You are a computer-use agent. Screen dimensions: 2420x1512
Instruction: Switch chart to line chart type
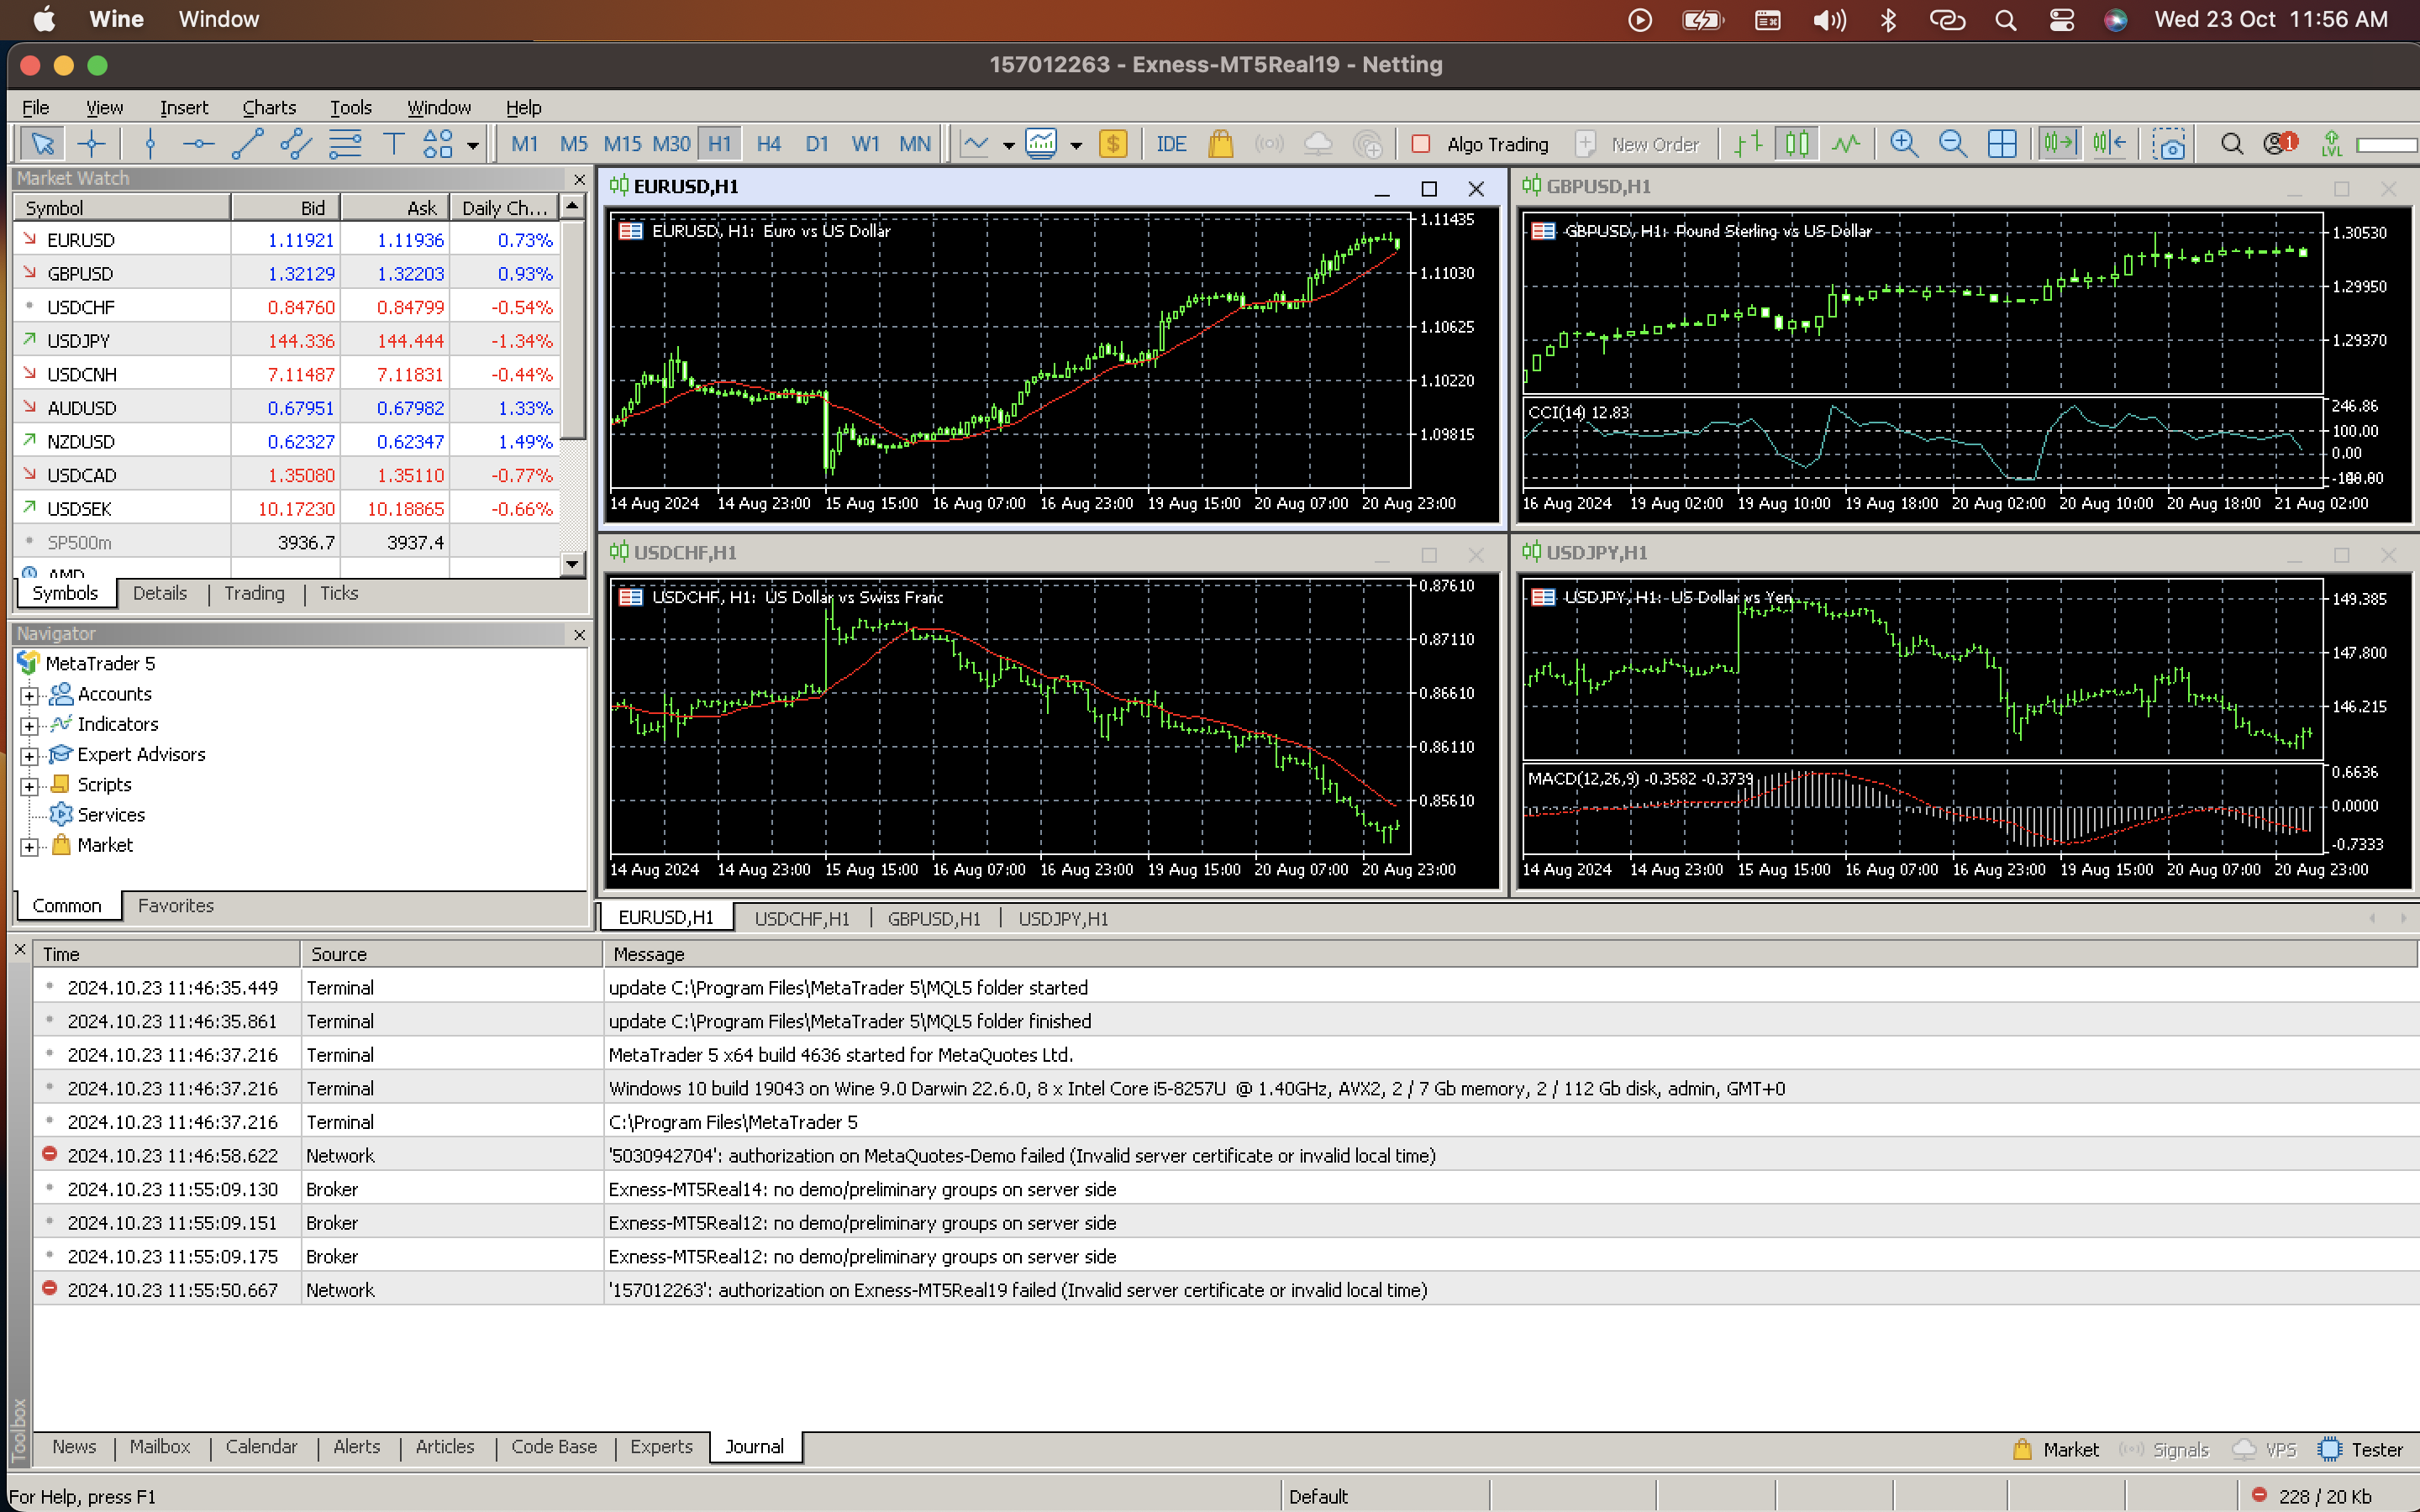pos(1845,144)
